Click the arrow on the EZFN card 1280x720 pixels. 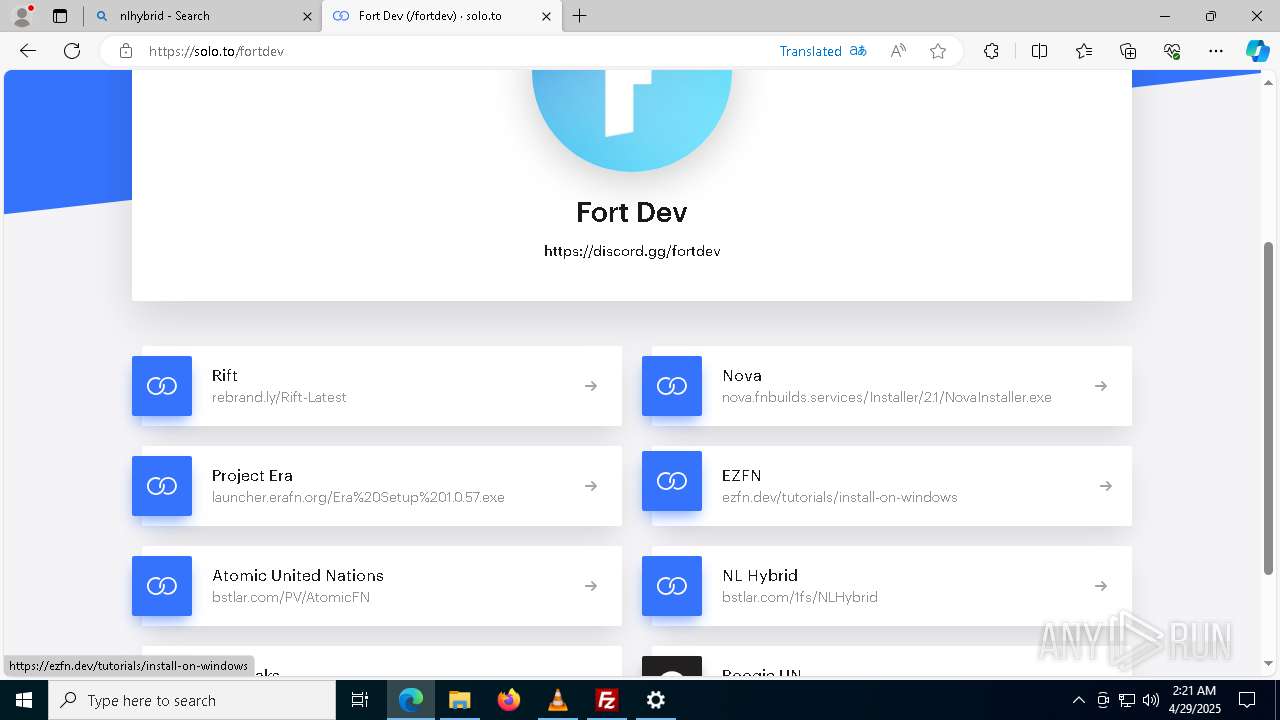1105,486
